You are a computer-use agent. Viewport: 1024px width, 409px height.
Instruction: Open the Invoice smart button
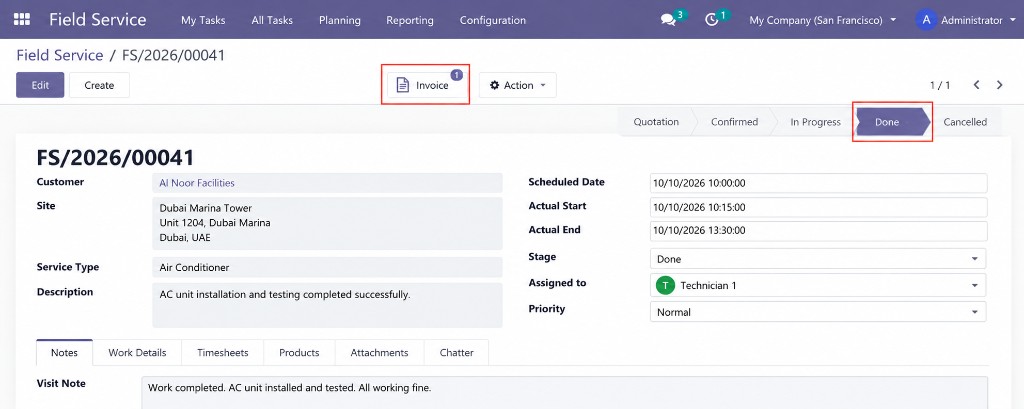426,85
